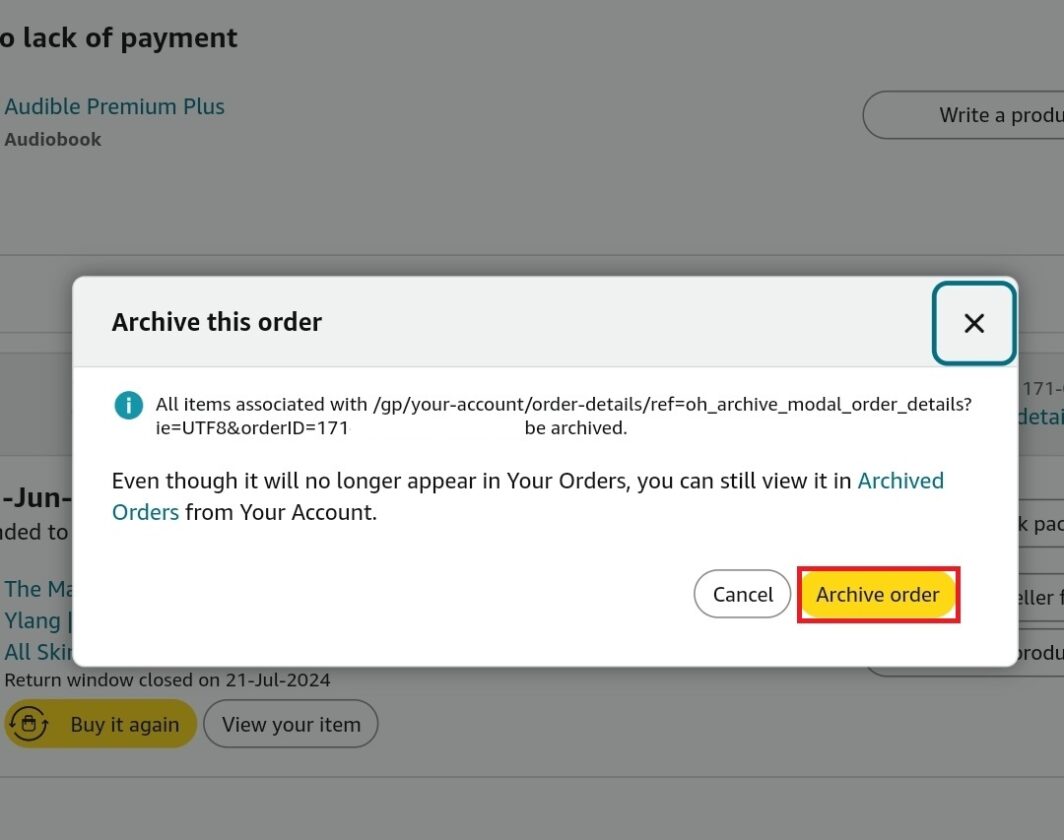Click Cancel to keep the order
The width and height of the screenshot is (1064, 840).
click(x=742, y=594)
